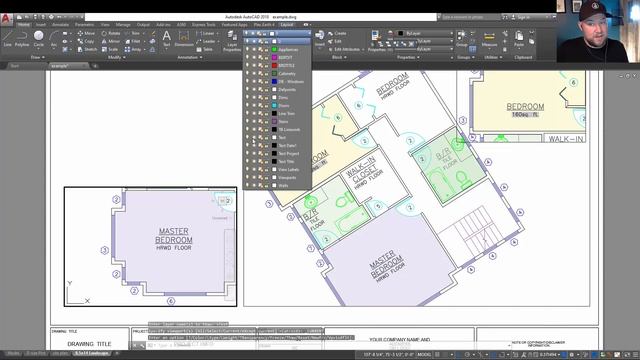This screenshot has width=640, height=360.
Task: Activate the Move command
Action: coord(86,33)
